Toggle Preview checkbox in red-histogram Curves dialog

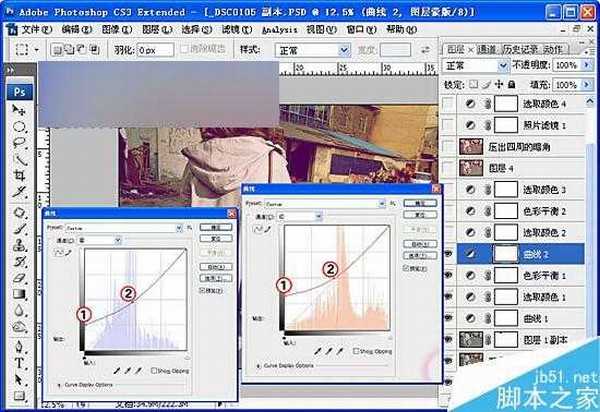[406, 269]
